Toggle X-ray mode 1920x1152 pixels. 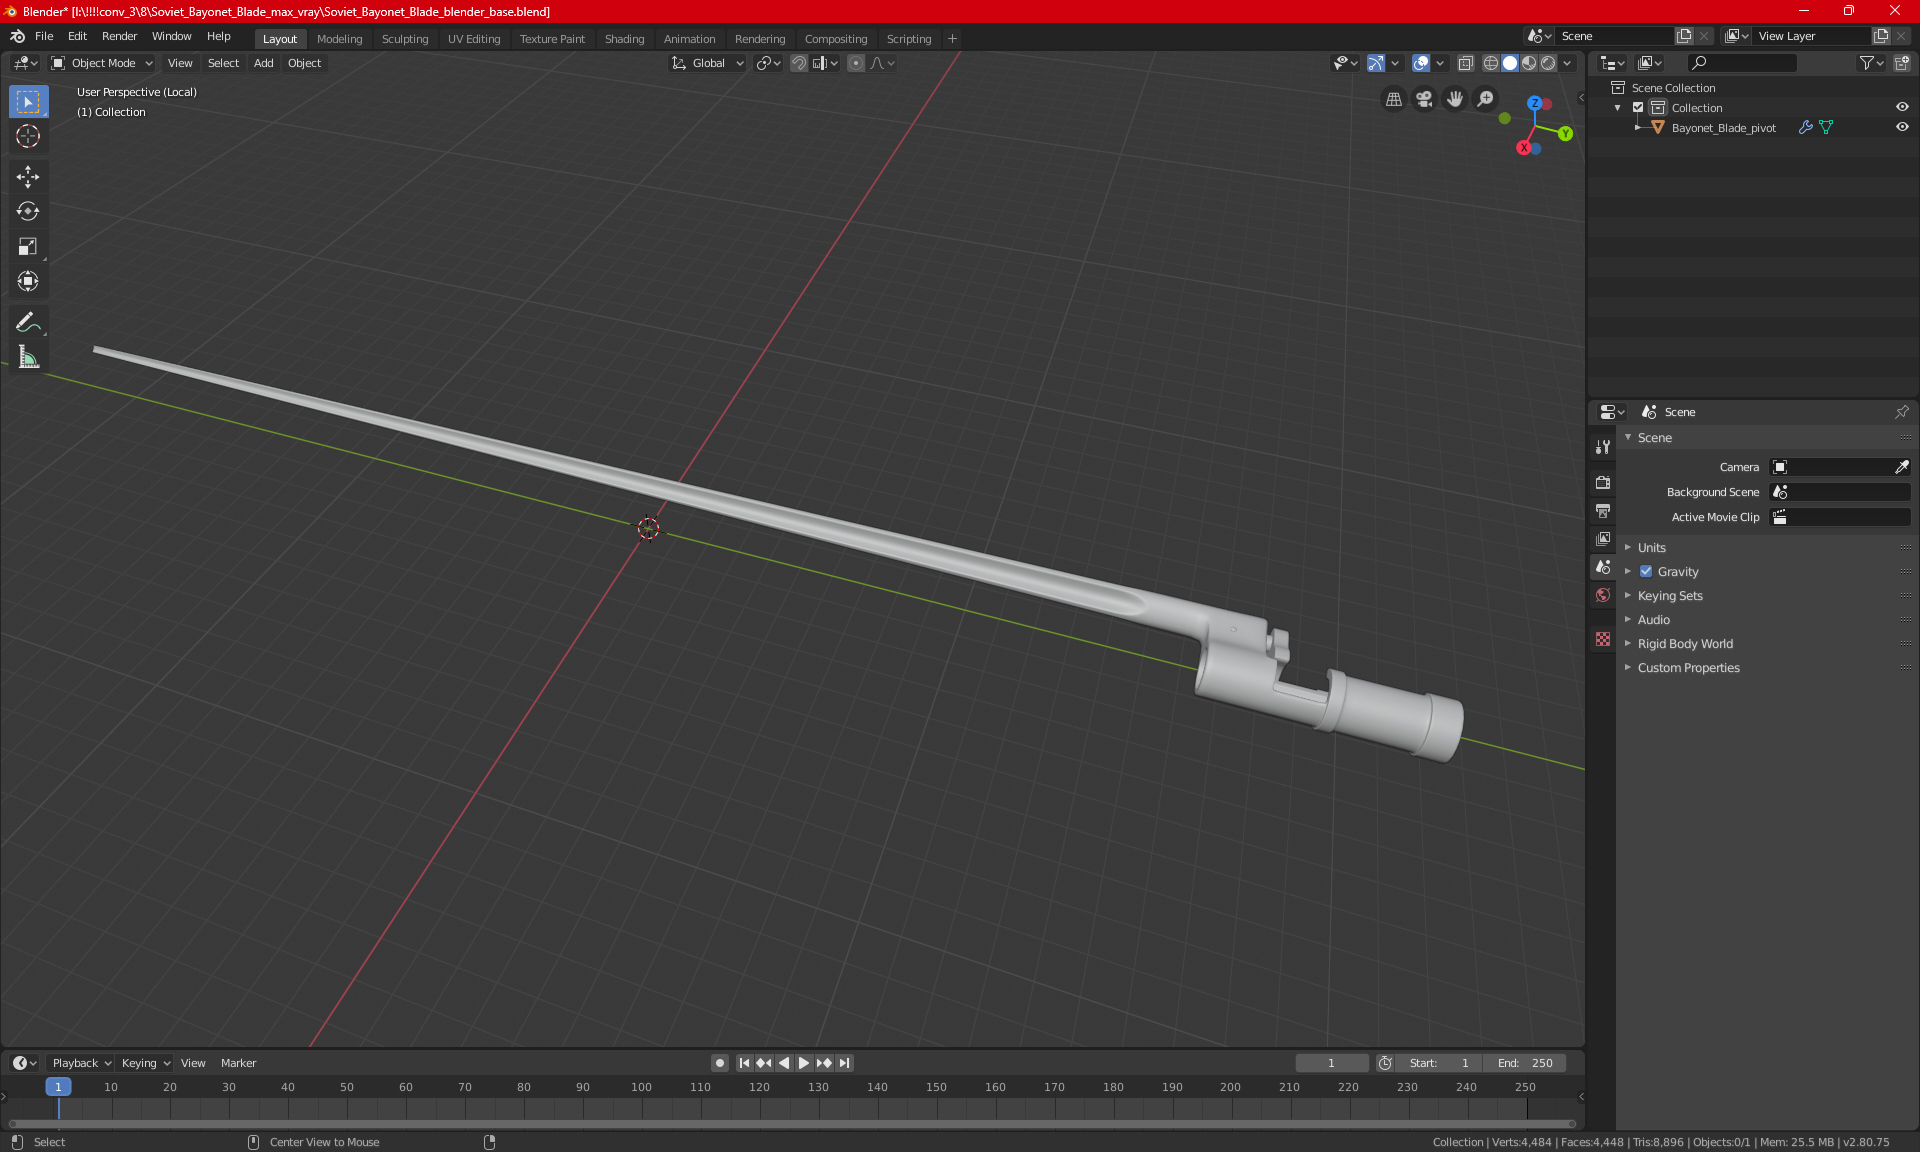point(1466,63)
